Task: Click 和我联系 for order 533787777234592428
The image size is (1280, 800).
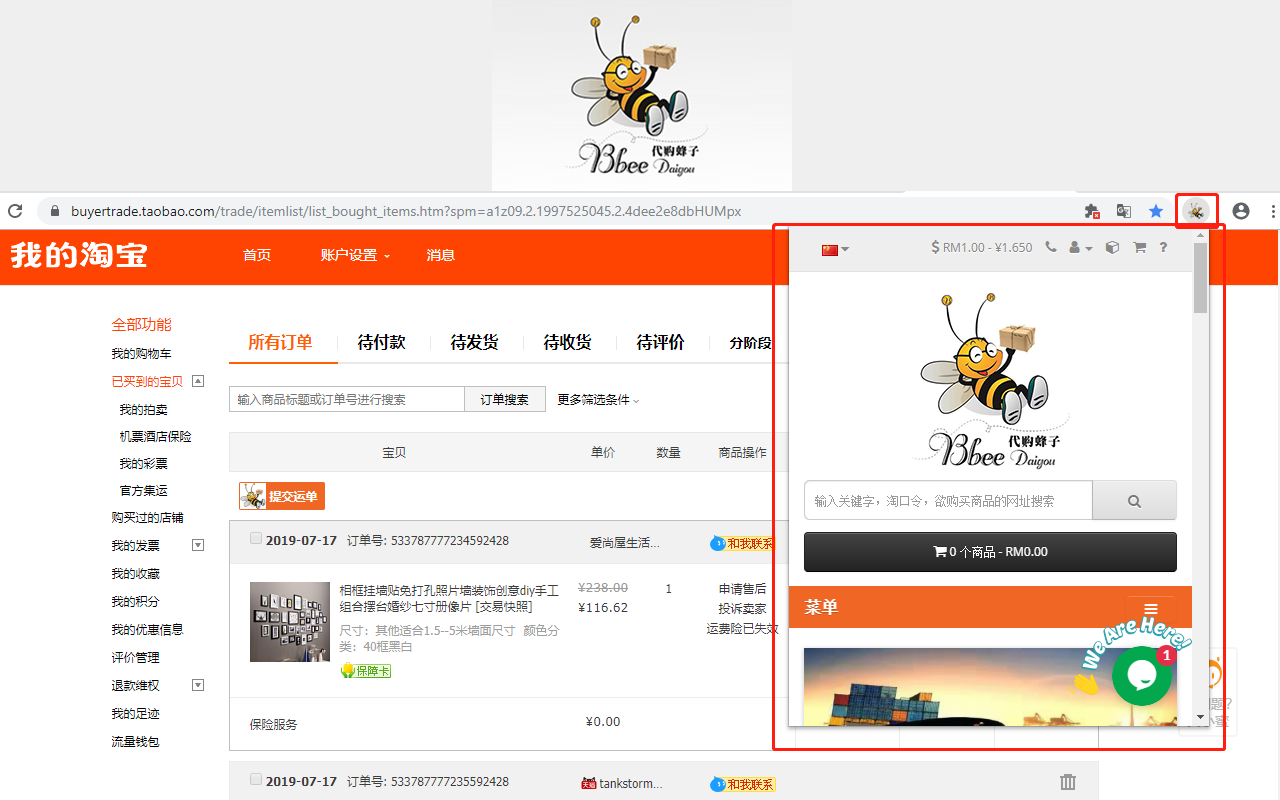Action: click(742, 543)
